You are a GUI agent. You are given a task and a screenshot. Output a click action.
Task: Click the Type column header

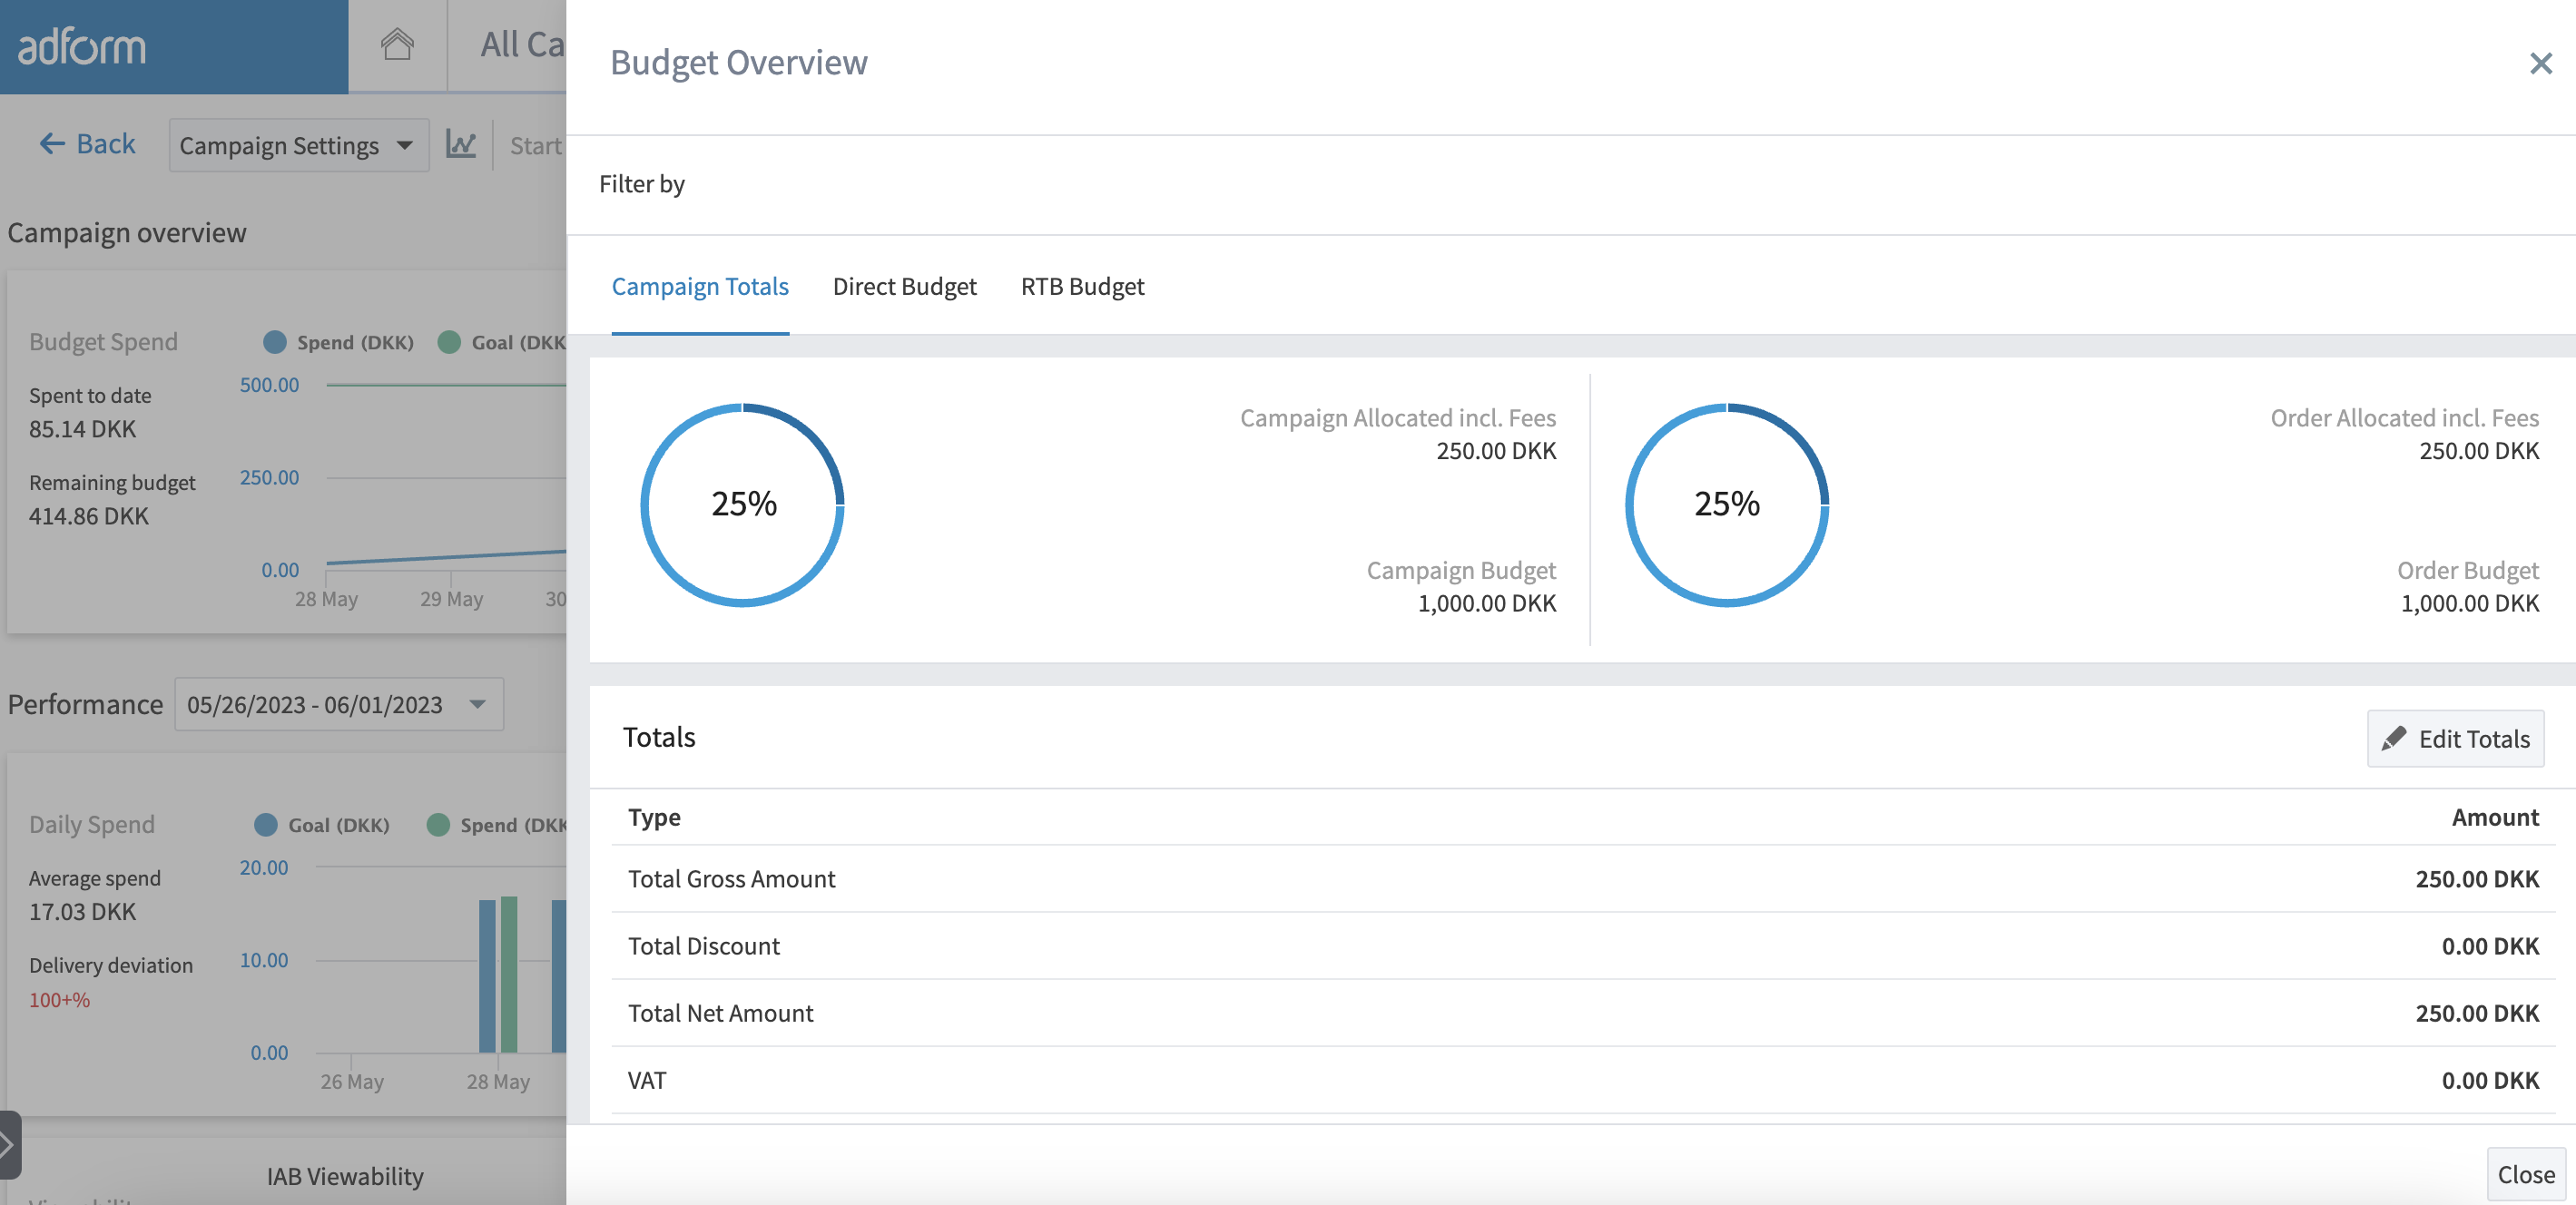(654, 817)
